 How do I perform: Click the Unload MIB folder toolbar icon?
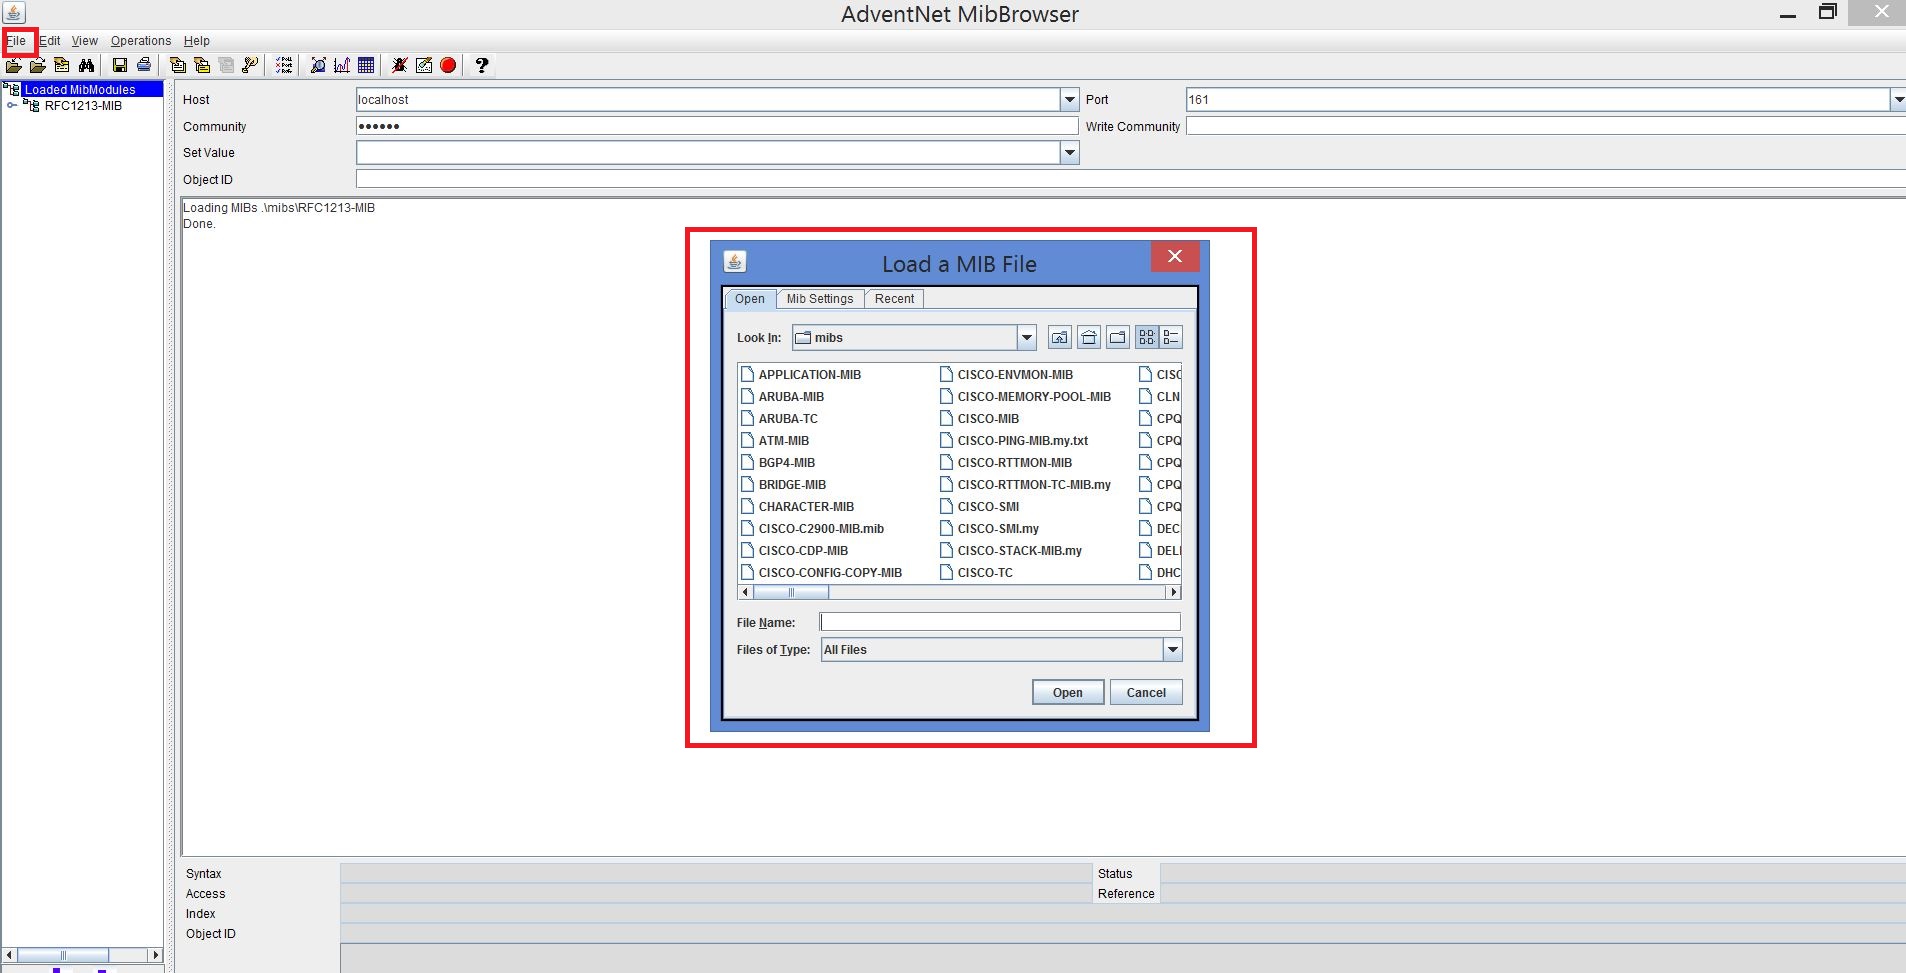coord(38,66)
